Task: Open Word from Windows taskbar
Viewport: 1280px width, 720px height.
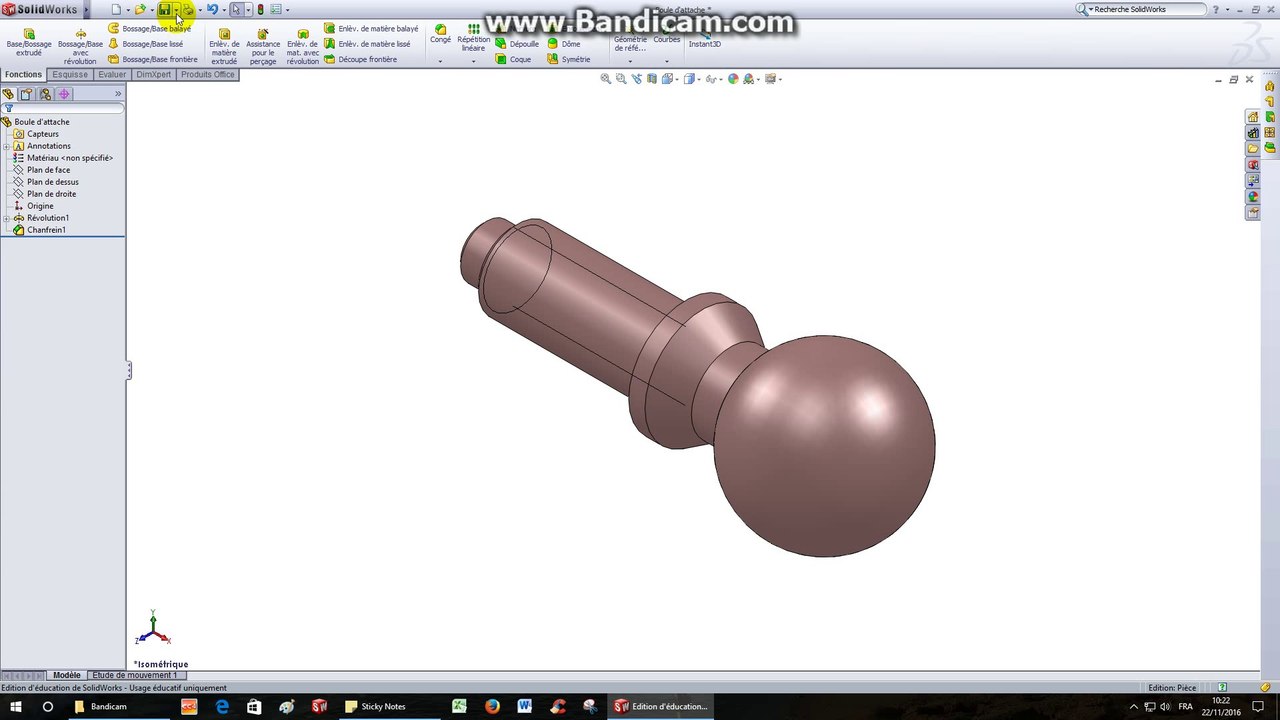Action: point(524,706)
